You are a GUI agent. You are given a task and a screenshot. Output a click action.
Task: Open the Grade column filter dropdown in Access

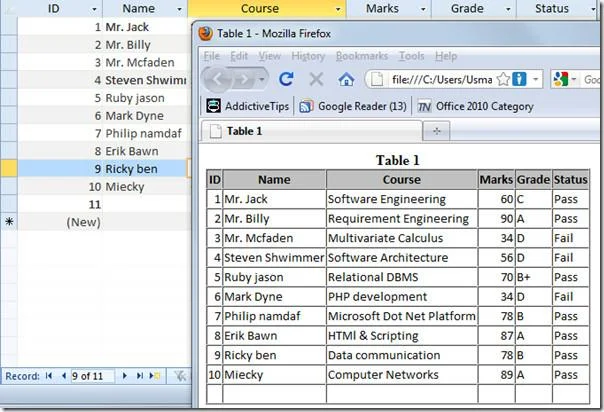(x=508, y=9)
